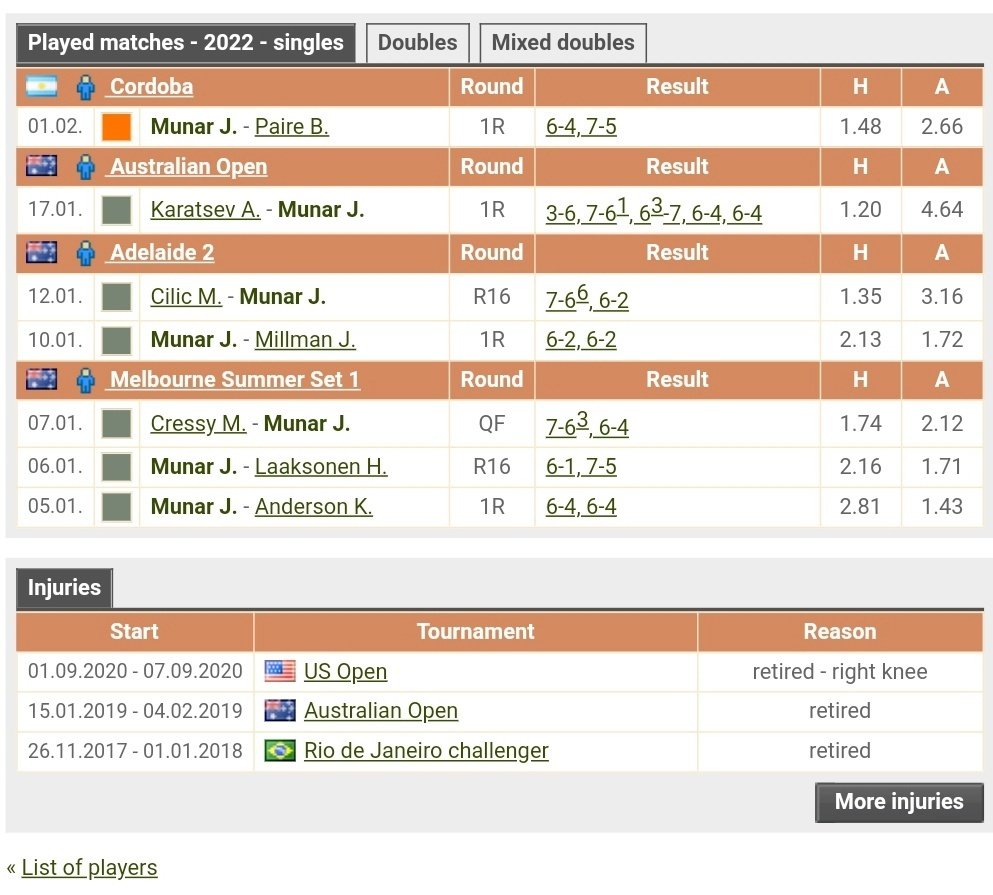
Task: Open Karatsev A. player profile
Action: point(205,210)
